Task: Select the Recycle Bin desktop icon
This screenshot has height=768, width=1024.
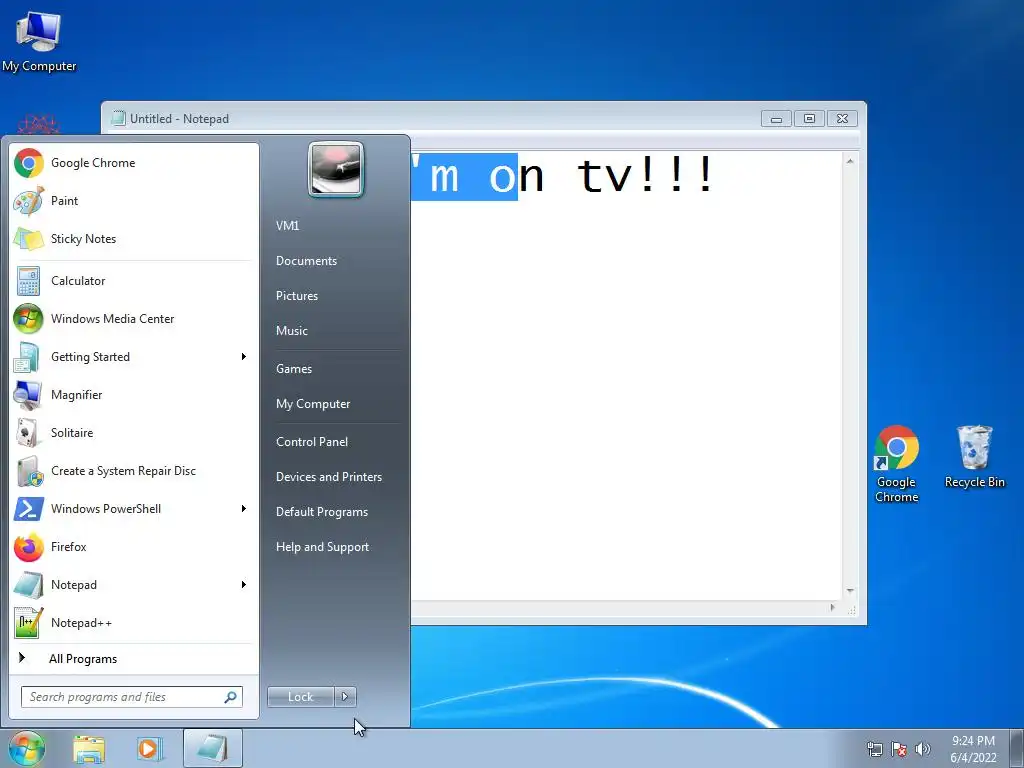Action: click(974, 456)
